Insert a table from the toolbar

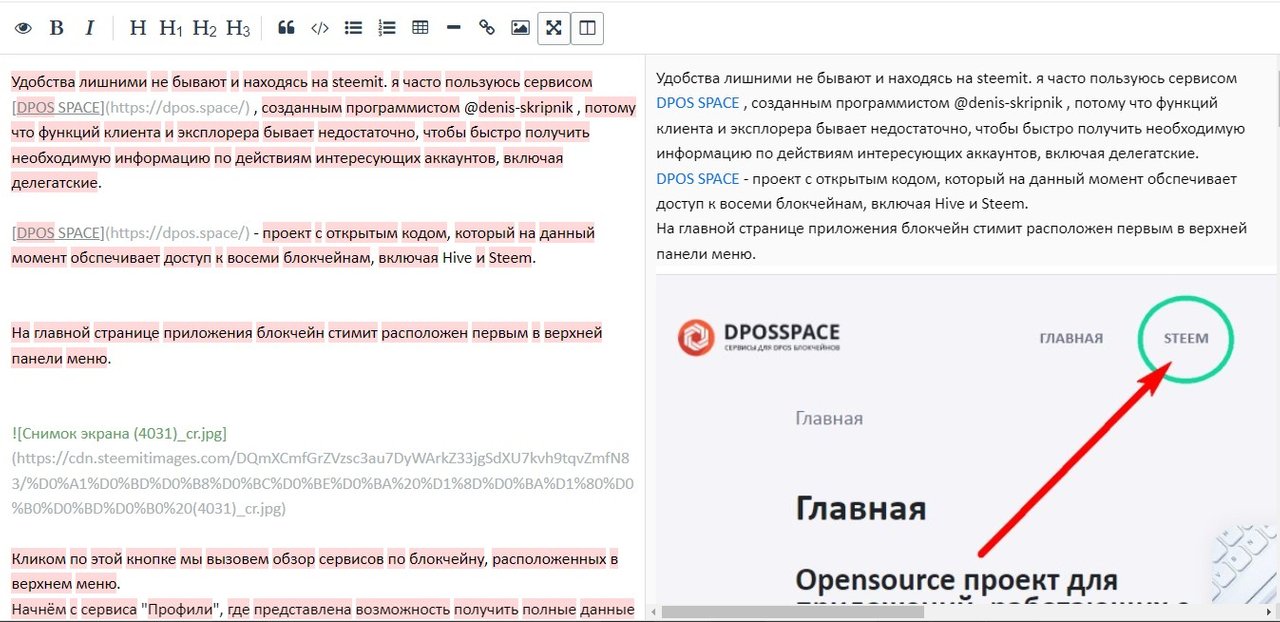click(x=420, y=28)
